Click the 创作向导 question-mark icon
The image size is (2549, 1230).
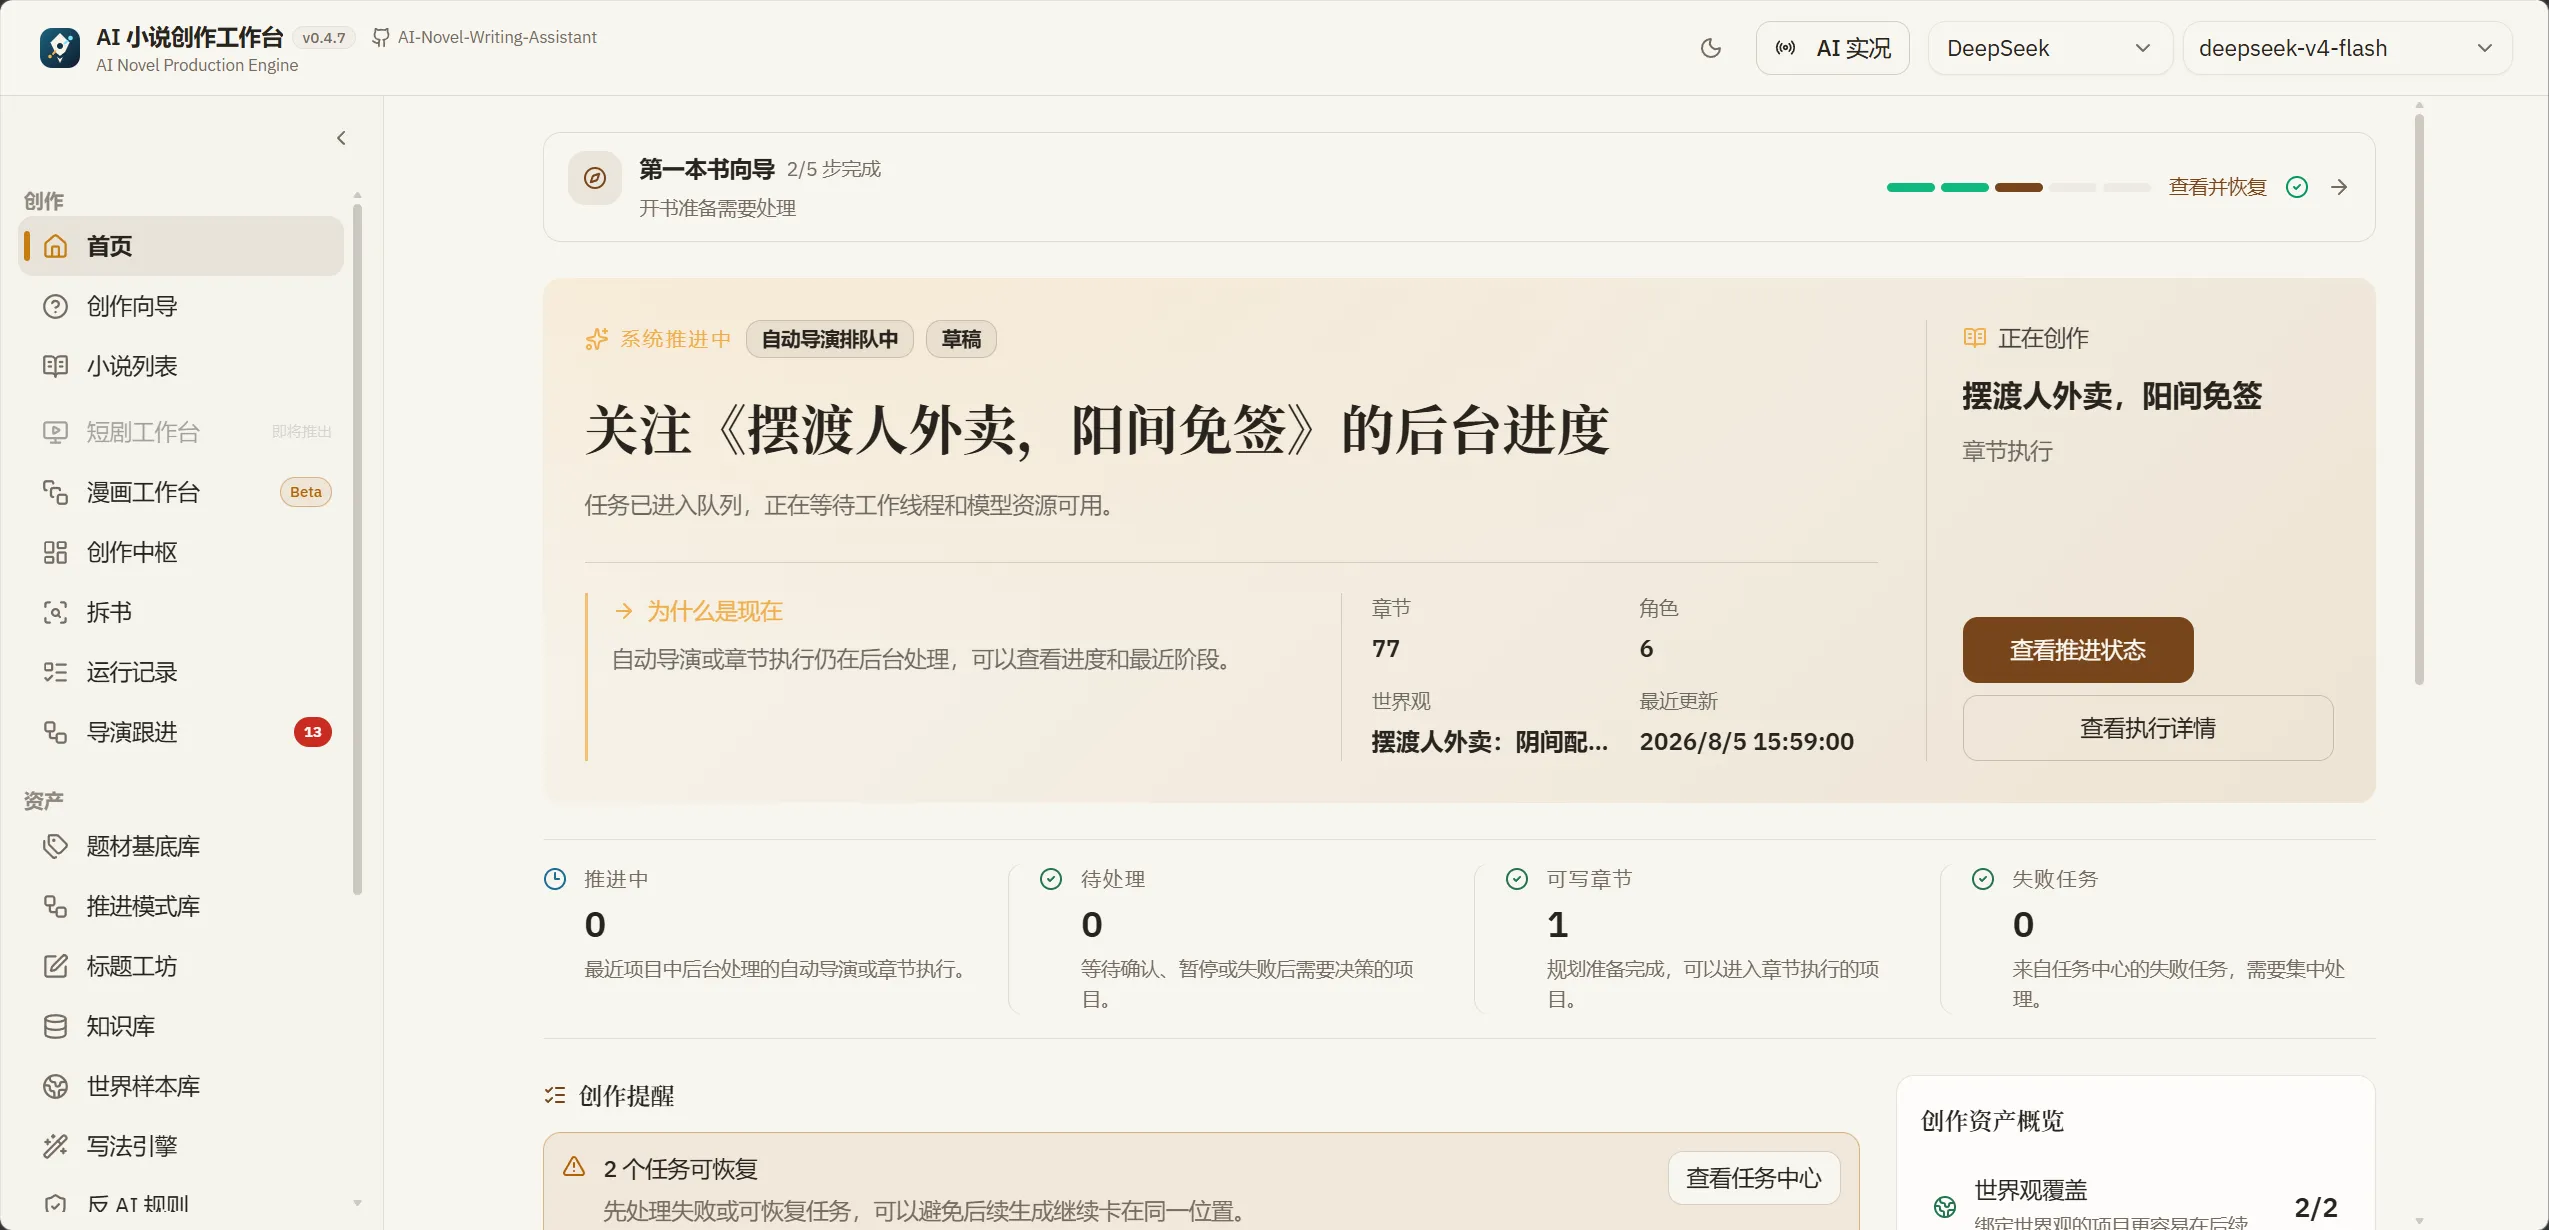55,306
